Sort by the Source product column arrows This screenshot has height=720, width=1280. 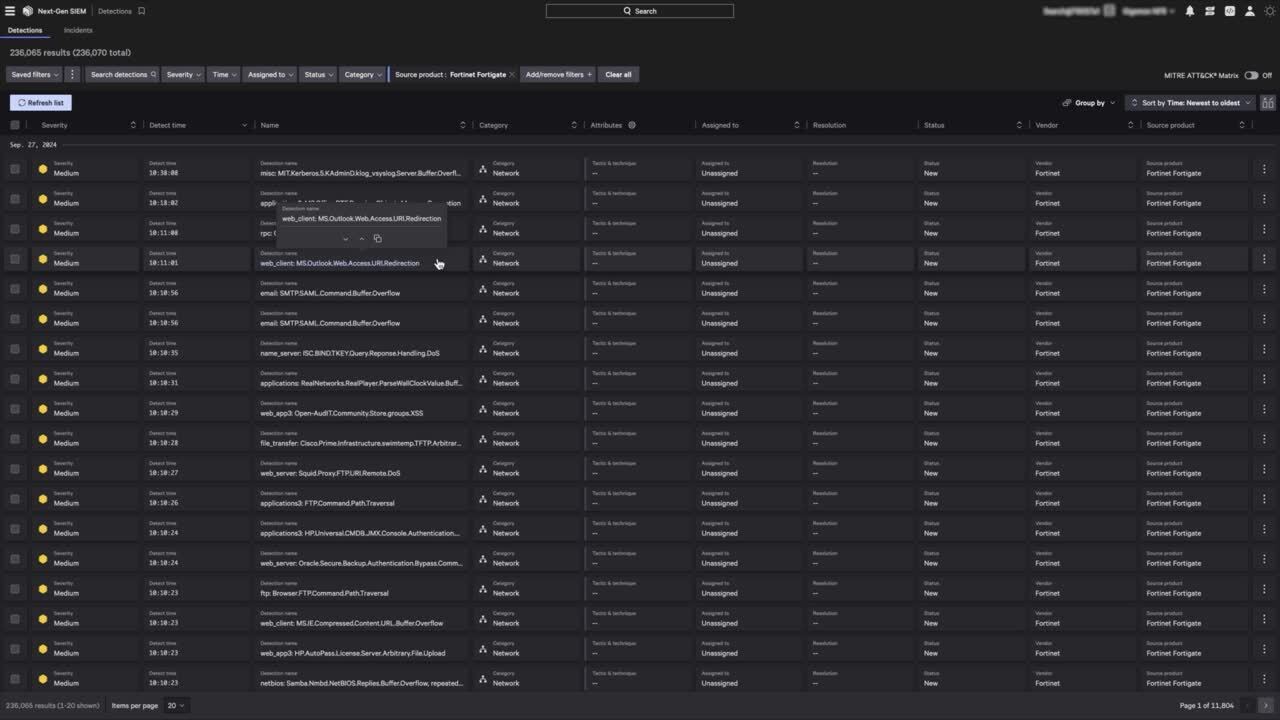1242,125
